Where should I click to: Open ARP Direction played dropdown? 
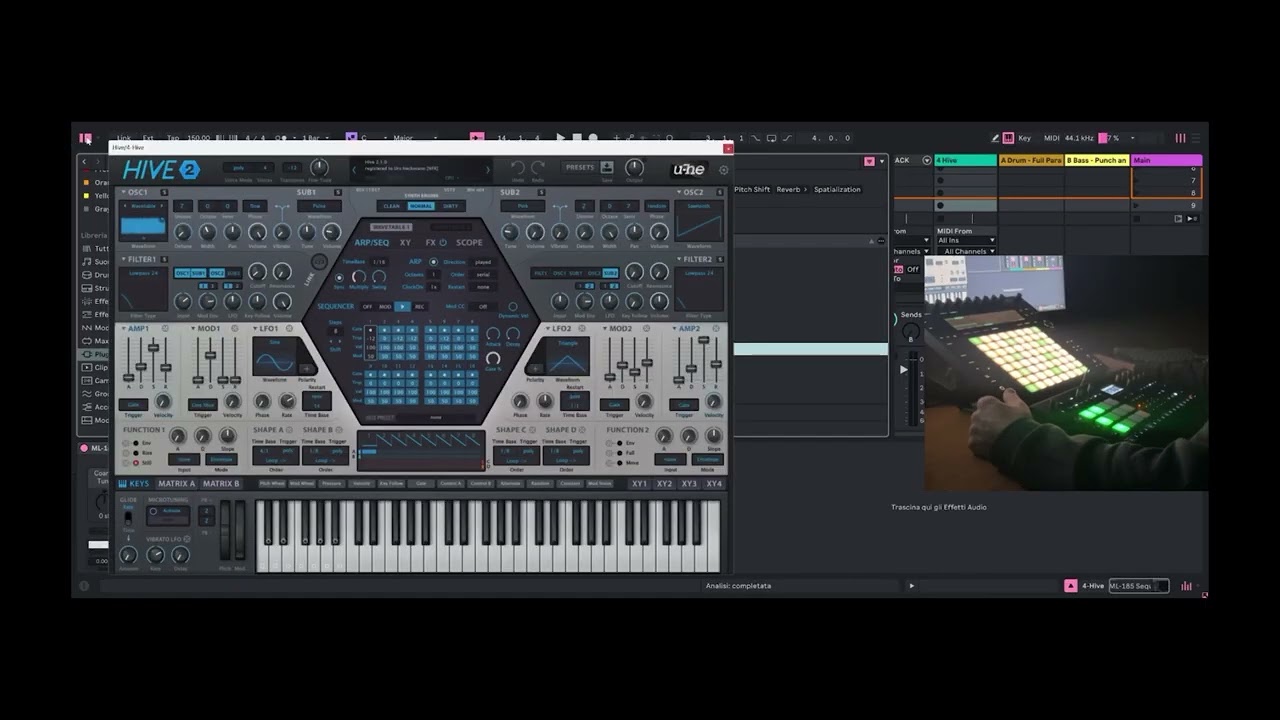(x=483, y=262)
